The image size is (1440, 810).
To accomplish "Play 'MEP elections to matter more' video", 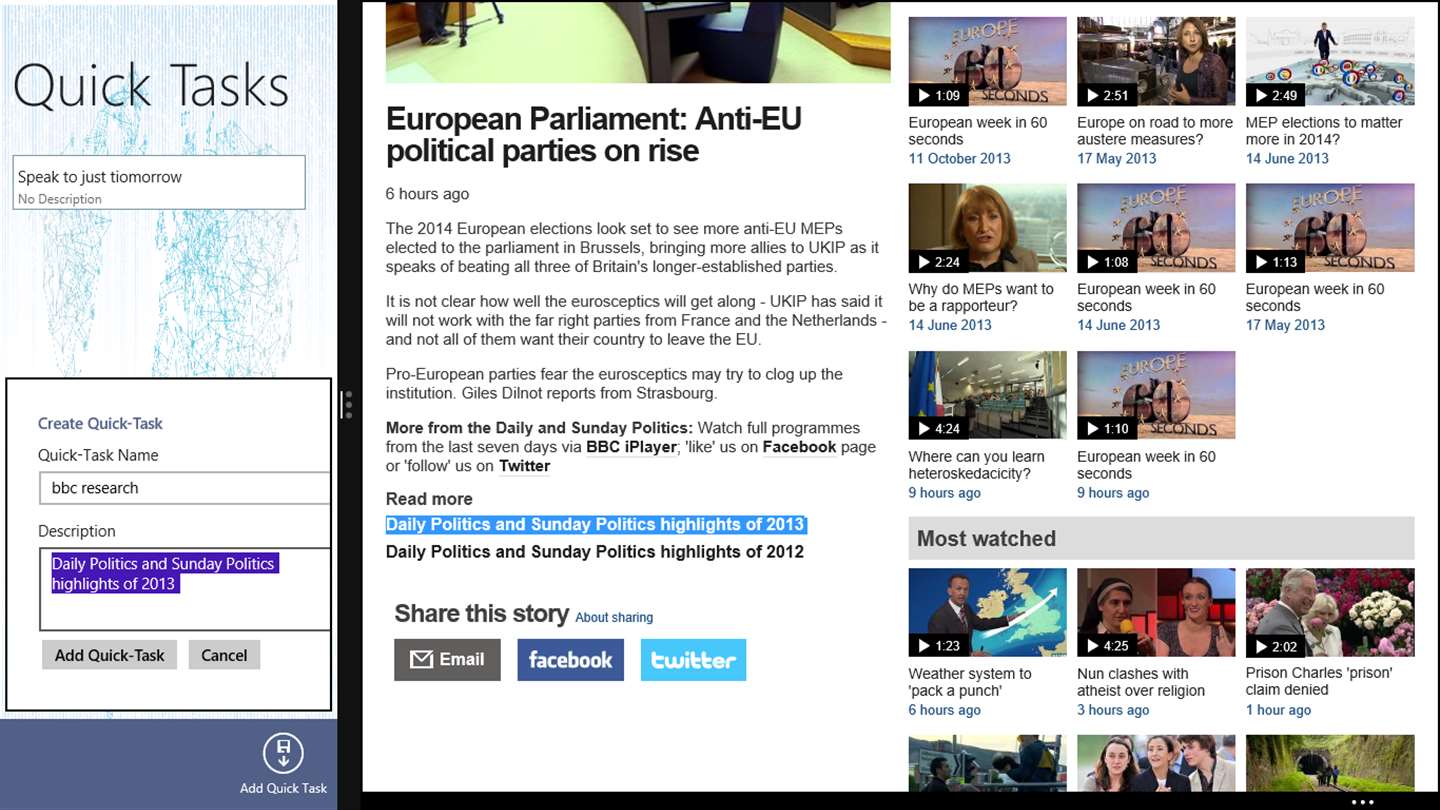I will [x=1330, y=61].
